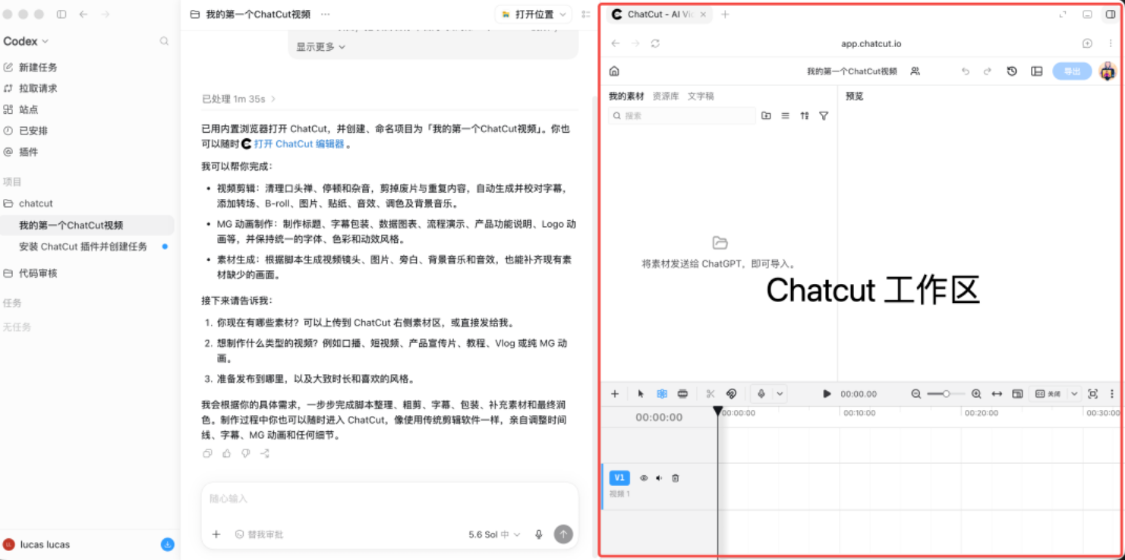Open the Codex dropdown in sidebar

[x=26, y=42]
